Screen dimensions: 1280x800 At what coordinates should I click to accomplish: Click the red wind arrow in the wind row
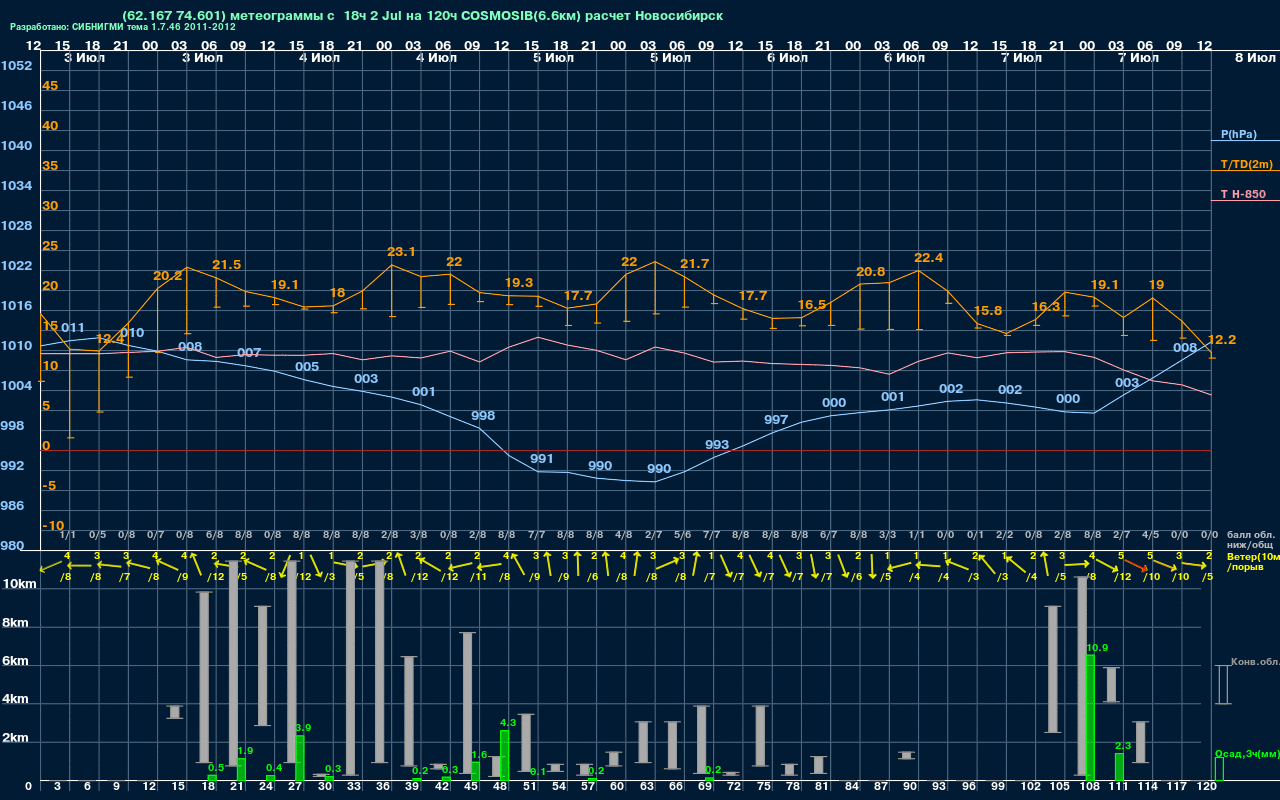point(1135,566)
